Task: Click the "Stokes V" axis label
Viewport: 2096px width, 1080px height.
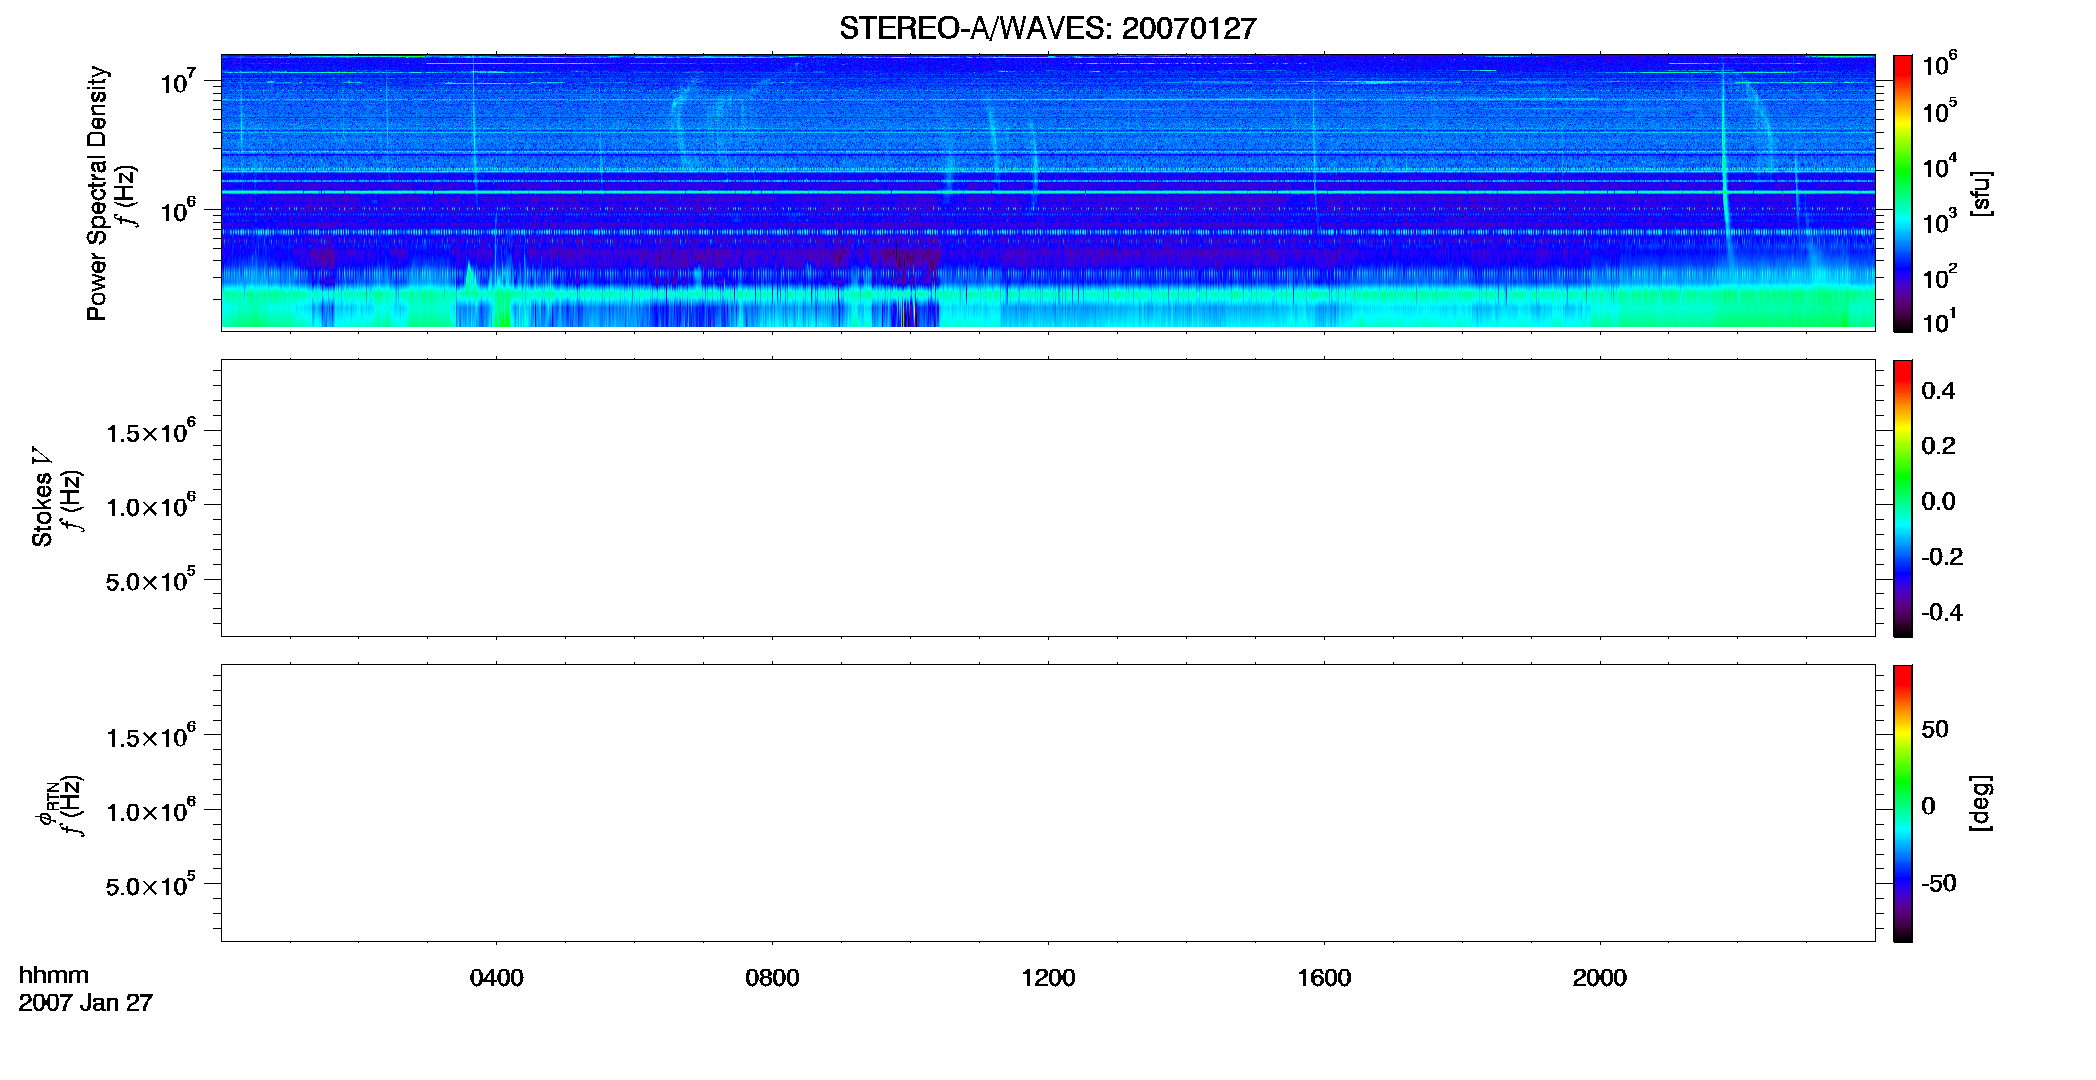Action: (42, 497)
